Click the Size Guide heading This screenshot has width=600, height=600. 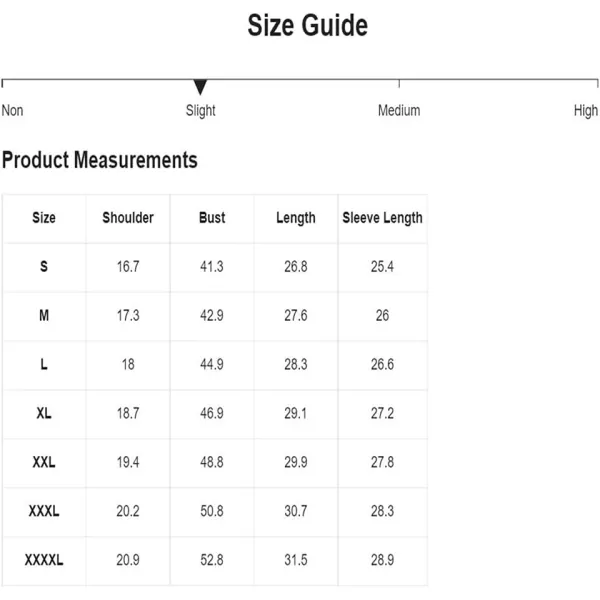tap(308, 25)
